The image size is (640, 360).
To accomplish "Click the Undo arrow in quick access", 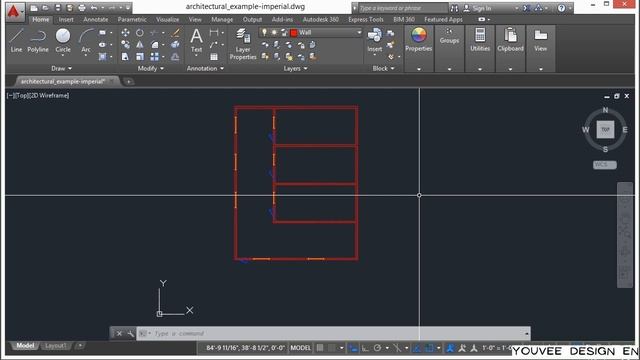I will tap(94, 8).
